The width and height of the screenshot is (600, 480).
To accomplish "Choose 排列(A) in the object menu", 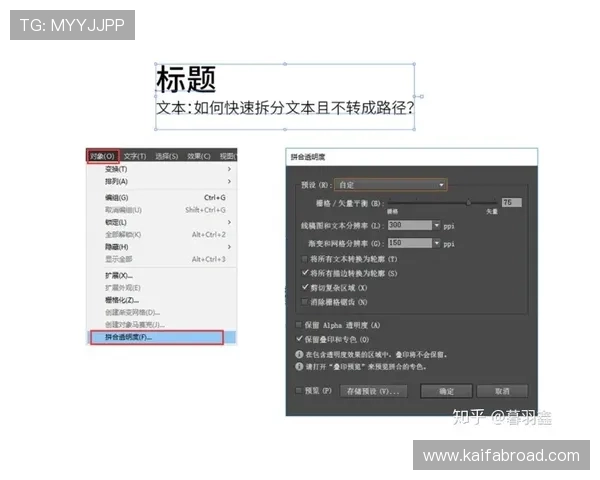I will 161,181.
